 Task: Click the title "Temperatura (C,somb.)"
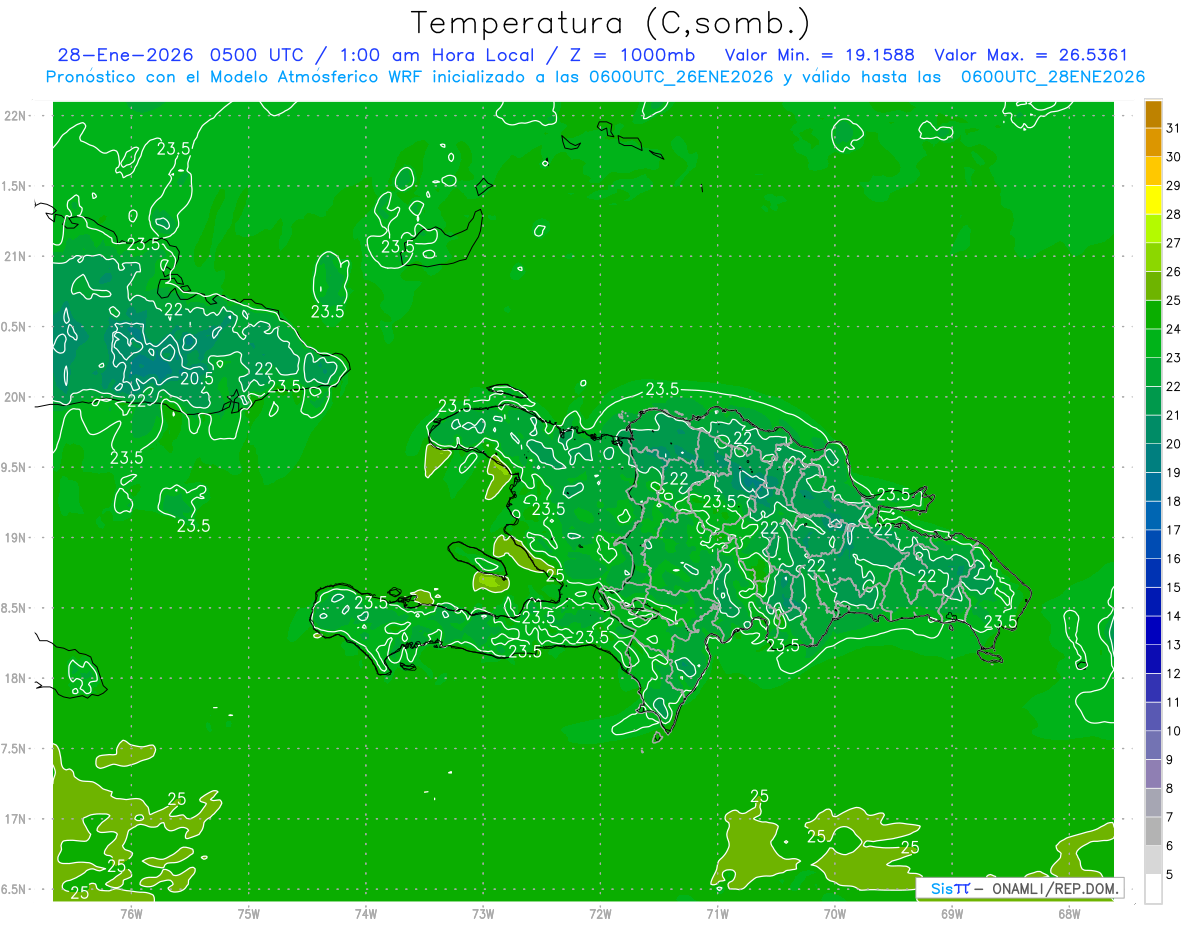pyautogui.click(x=611, y=24)
